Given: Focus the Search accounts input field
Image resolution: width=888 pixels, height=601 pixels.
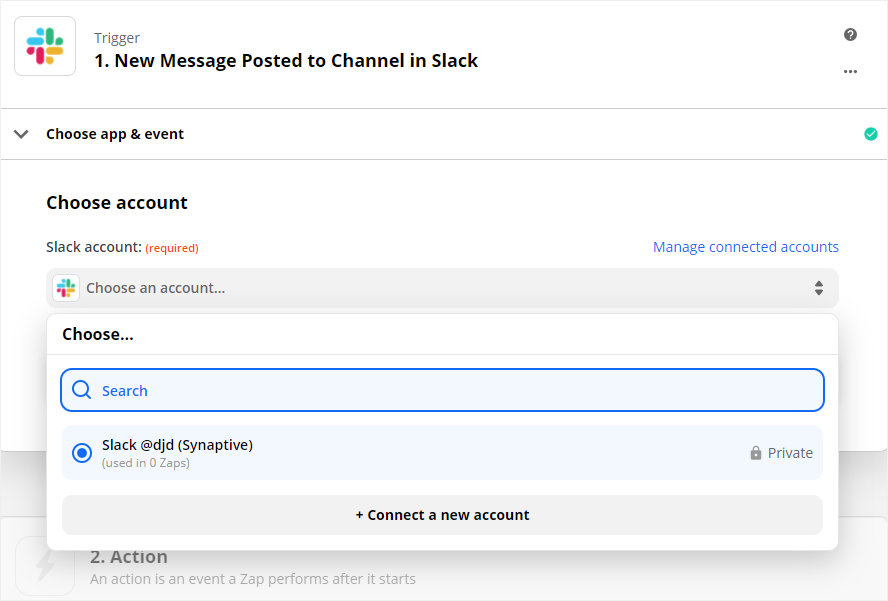Looking at the screenshot, I should (x=442, y=390).
